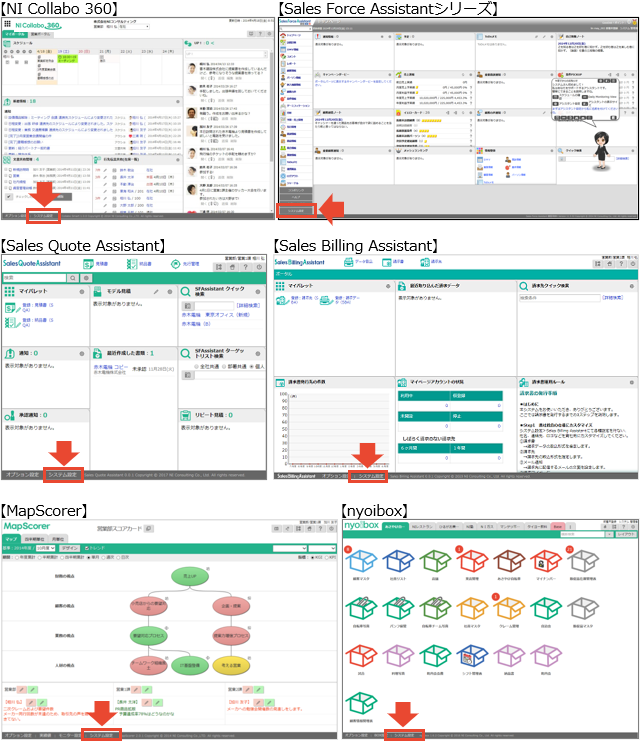Click the pencil edit icon in モデル見積 panel
The image size is (640, 742).
point(156,292)
